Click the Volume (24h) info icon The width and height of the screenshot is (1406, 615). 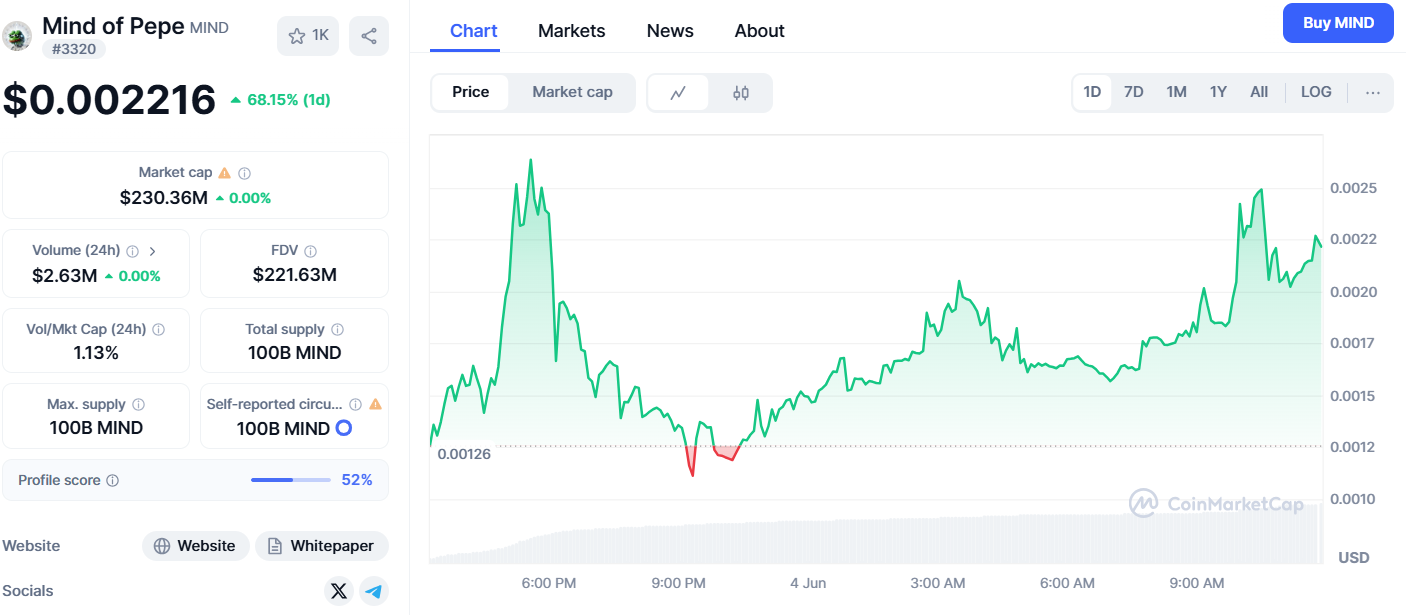click(133, 251)
